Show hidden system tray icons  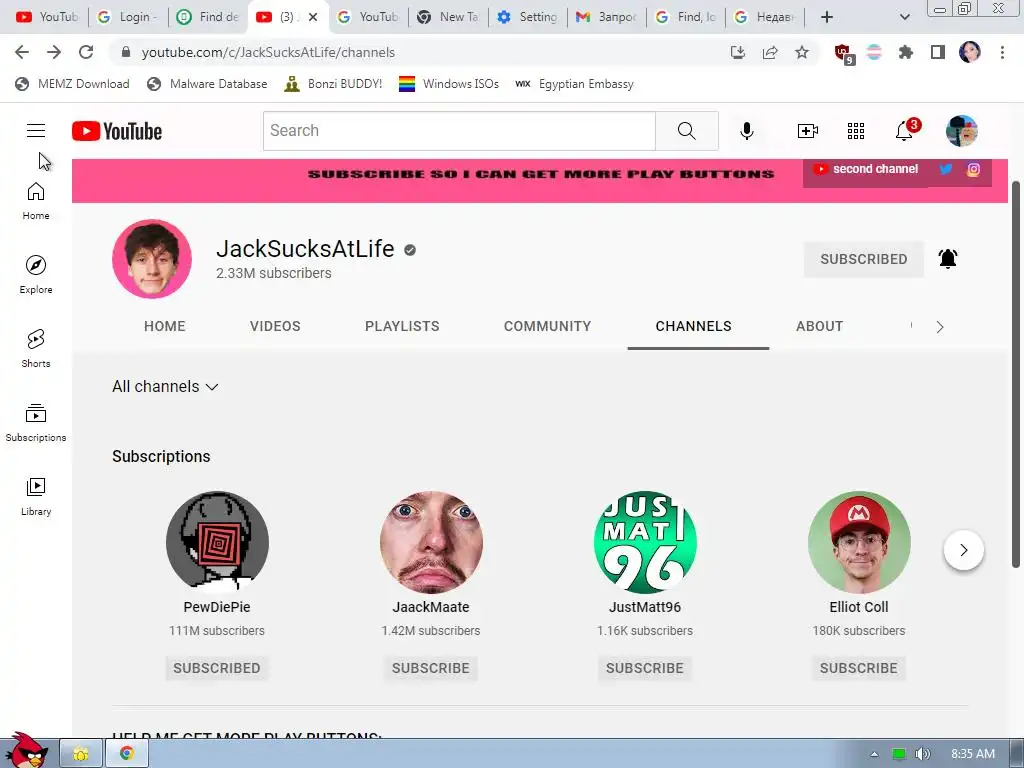click(x=874, y=754)
